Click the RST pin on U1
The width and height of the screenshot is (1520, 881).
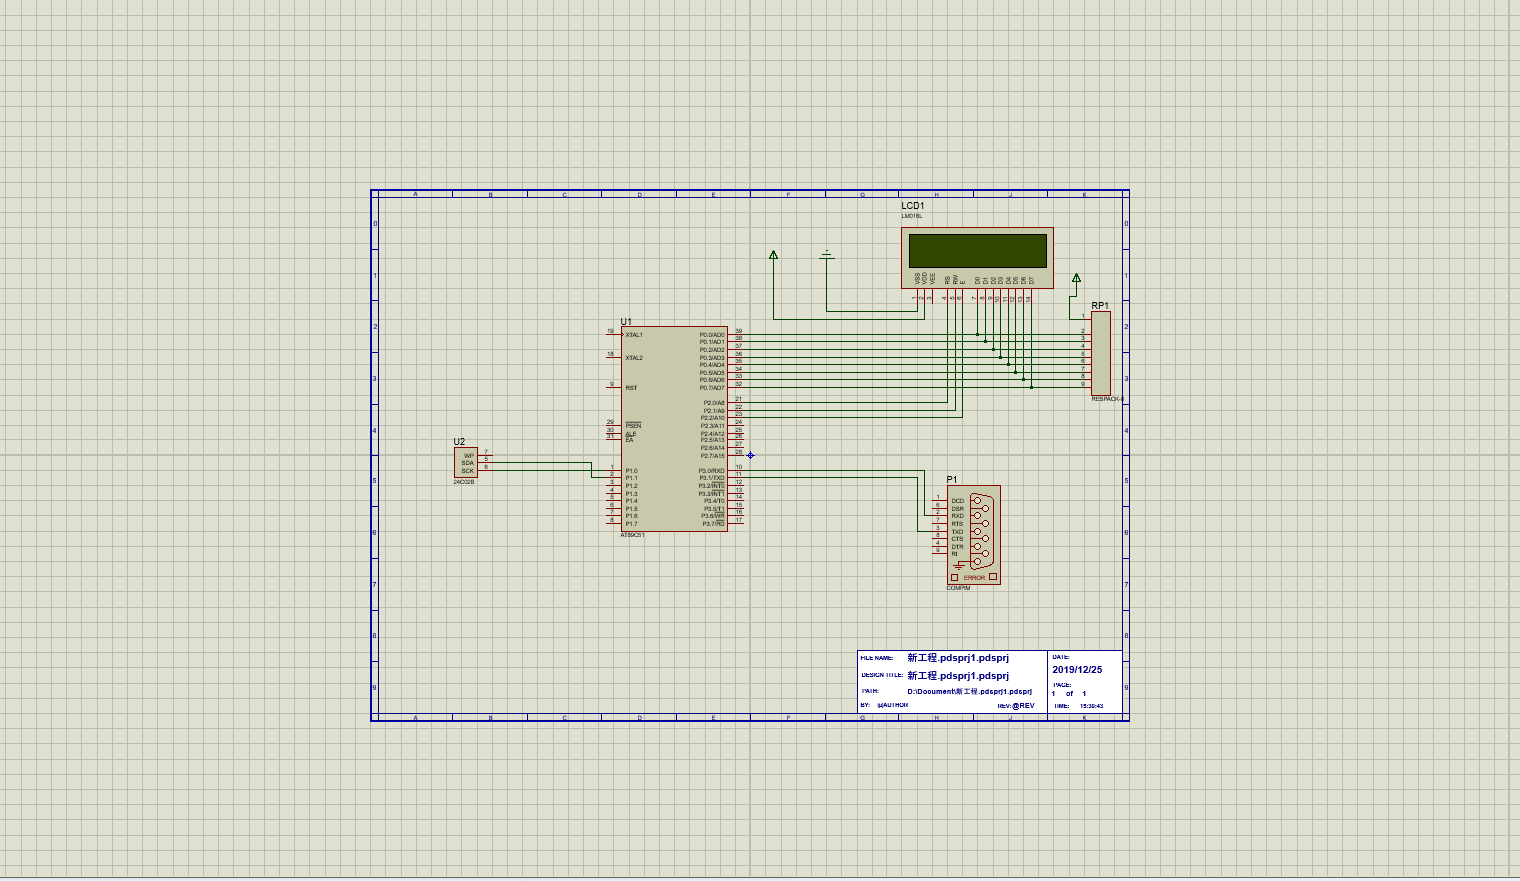point(630,388)
